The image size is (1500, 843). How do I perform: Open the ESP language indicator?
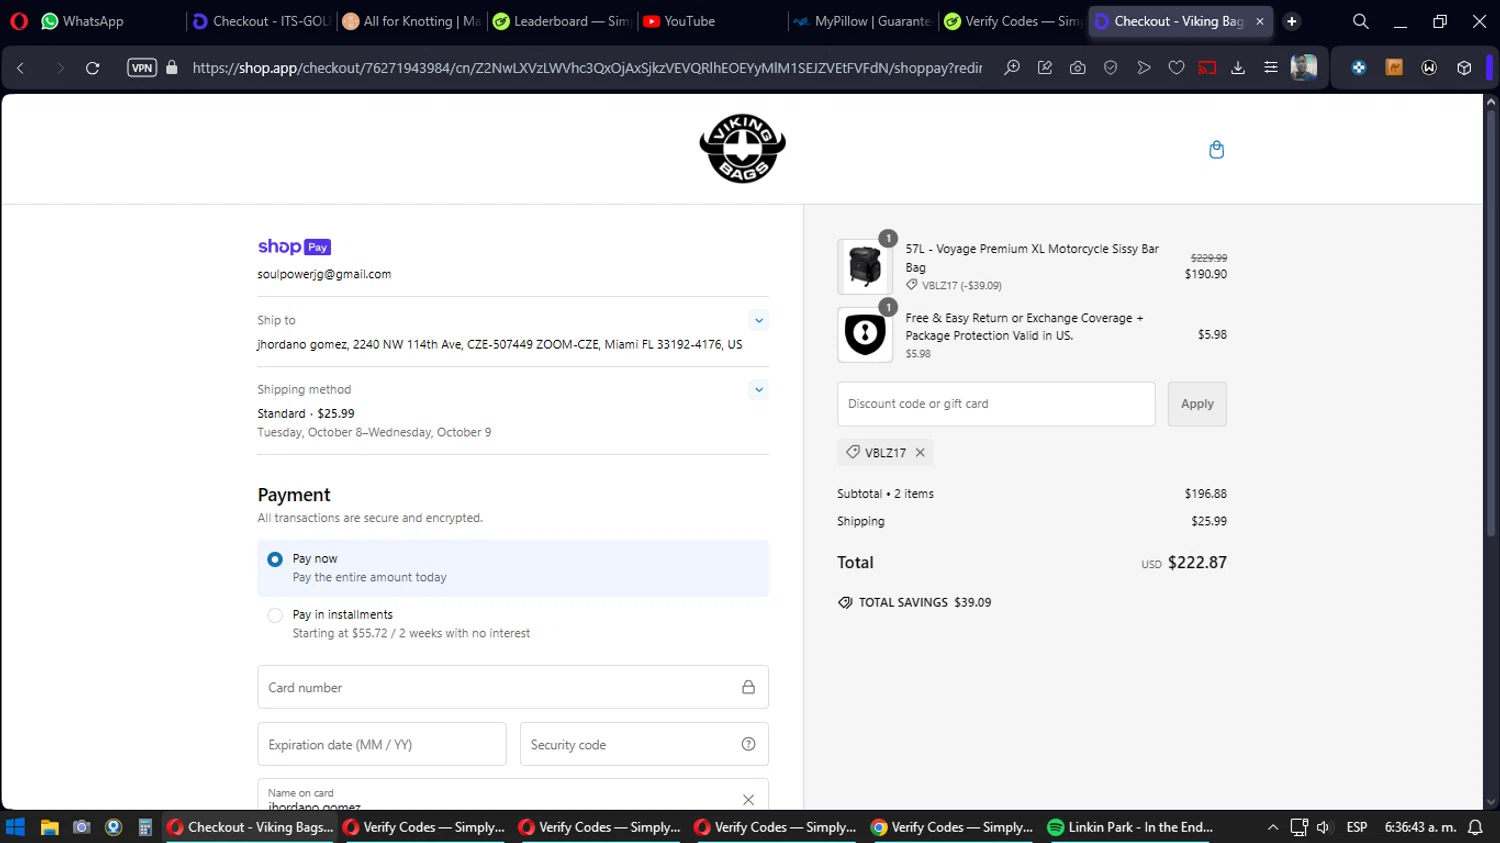(1357, 827)
